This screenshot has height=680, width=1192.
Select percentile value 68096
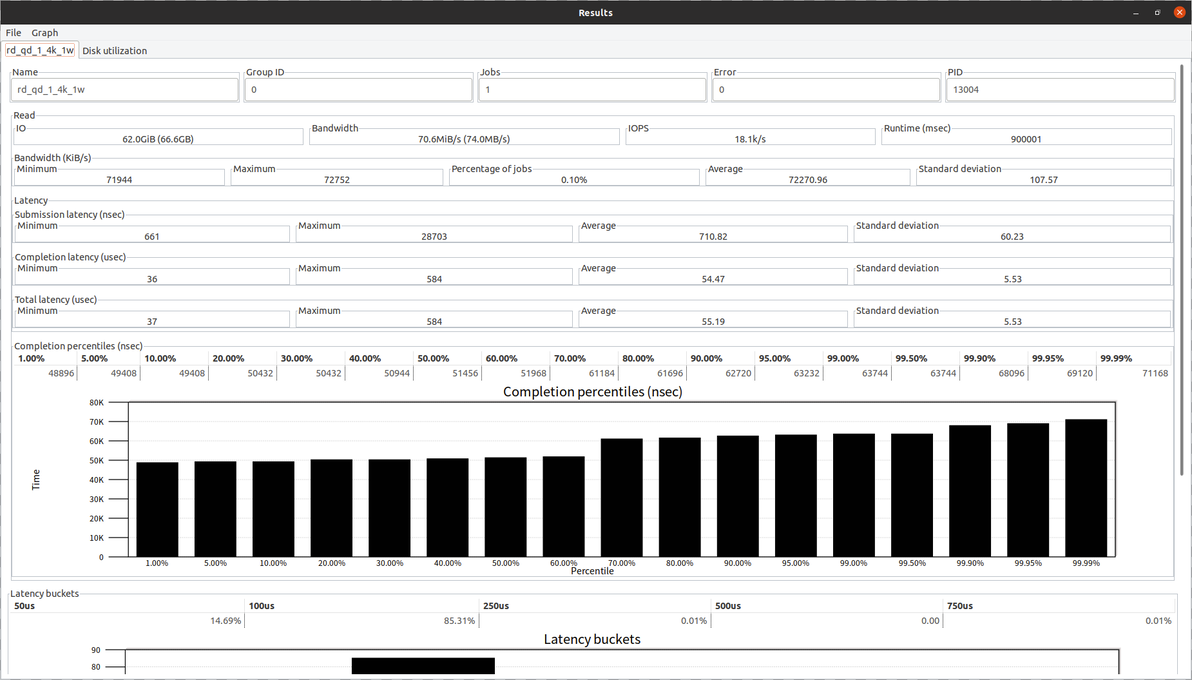tap(1011, 373)
